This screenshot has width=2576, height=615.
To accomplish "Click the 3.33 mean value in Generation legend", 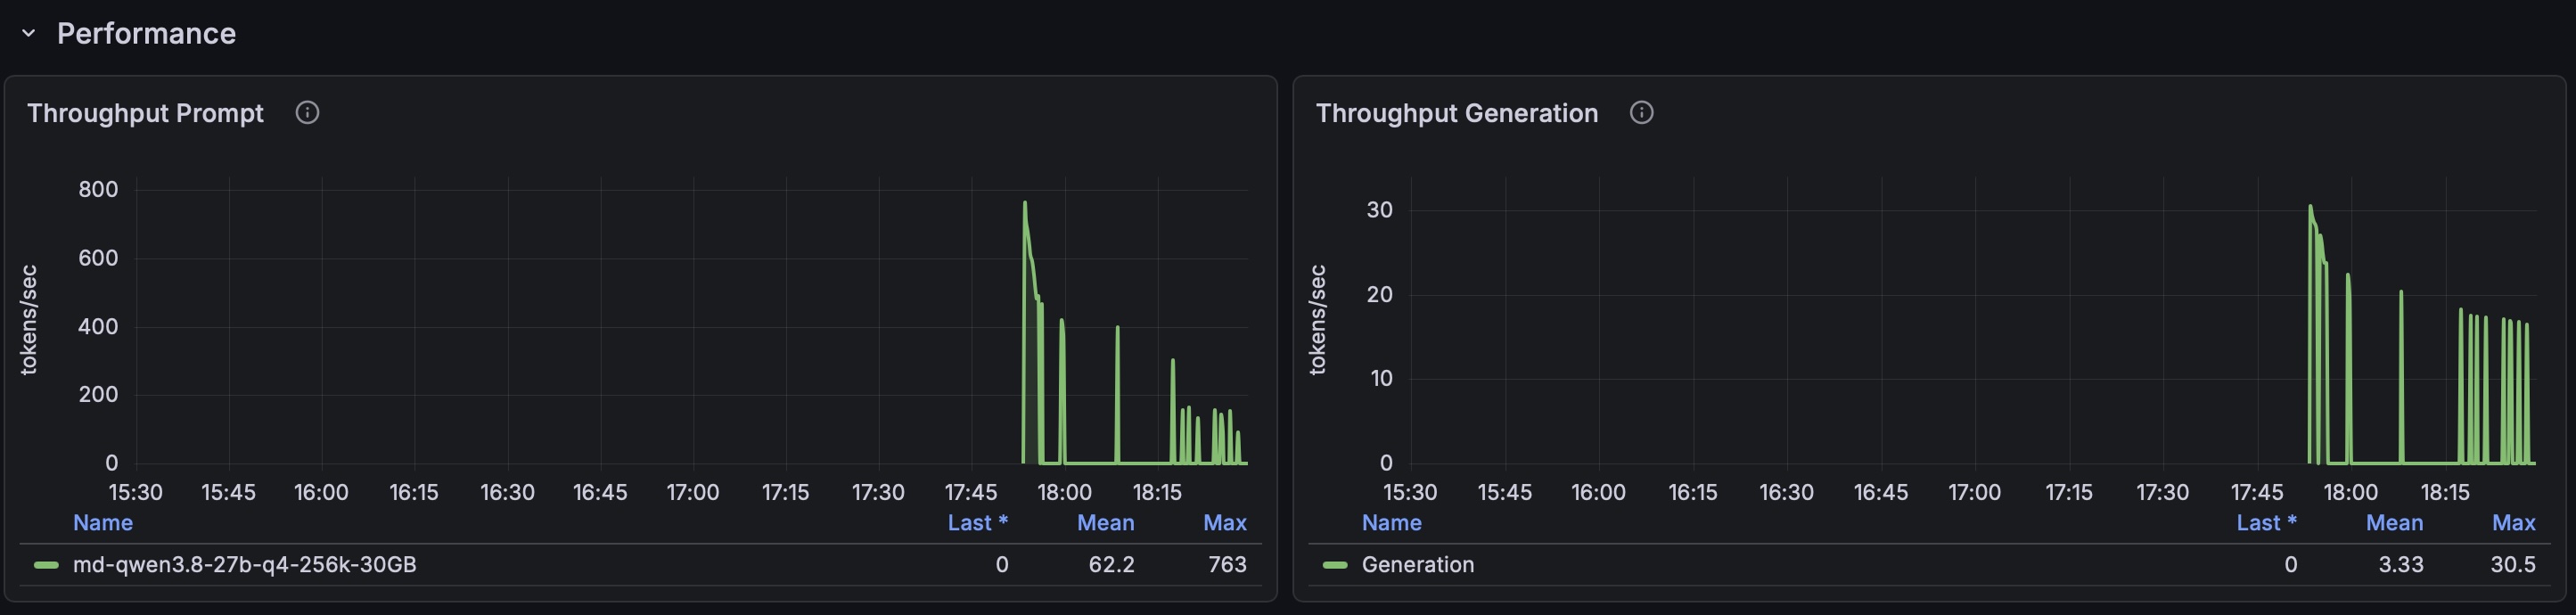I will coord(2401,565).
